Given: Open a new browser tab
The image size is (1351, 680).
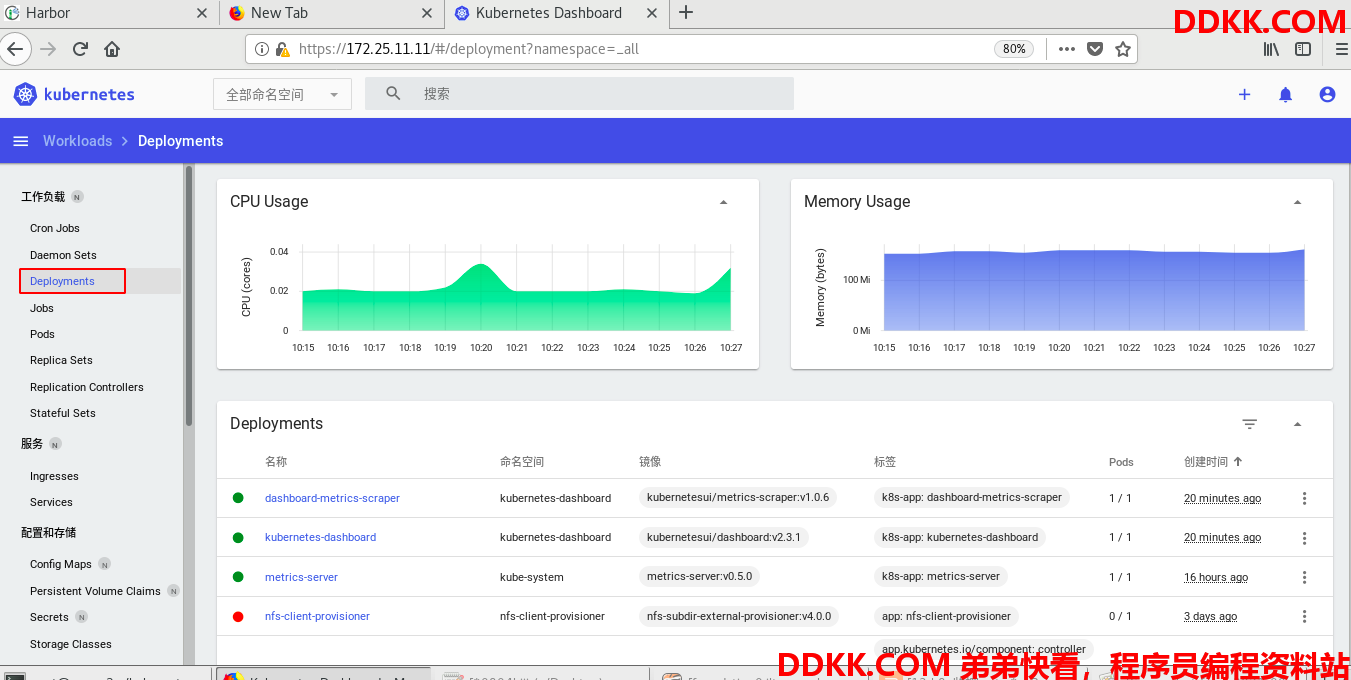Looking at the screenshot, I should pos(686,12).
